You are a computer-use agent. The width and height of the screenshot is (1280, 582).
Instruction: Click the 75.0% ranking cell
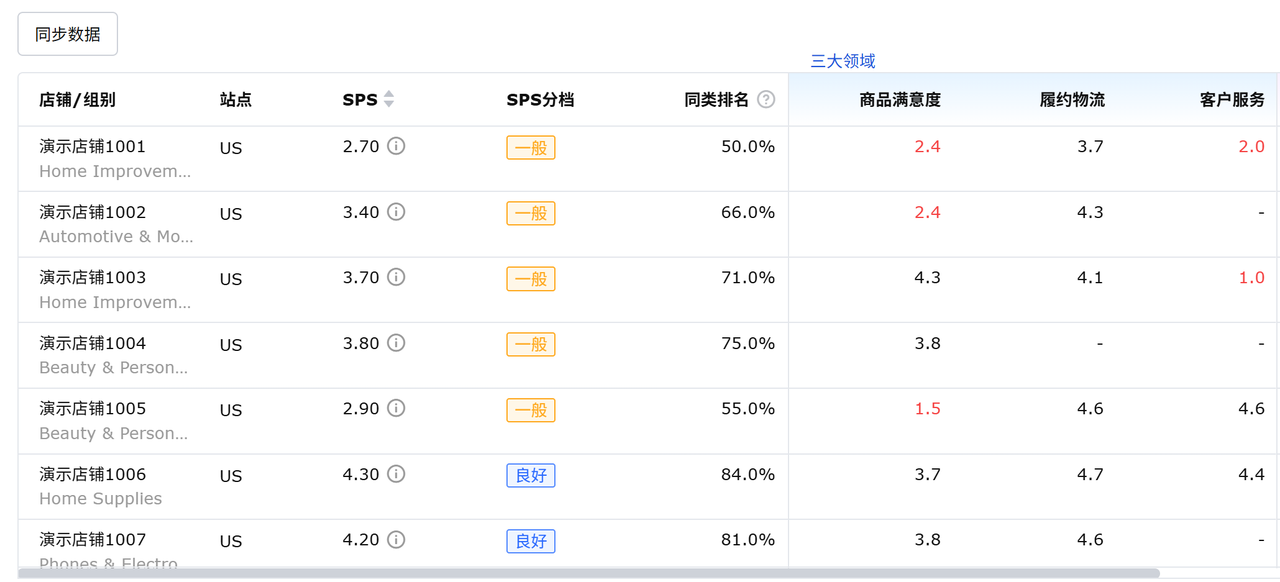(x=748, y=343)
